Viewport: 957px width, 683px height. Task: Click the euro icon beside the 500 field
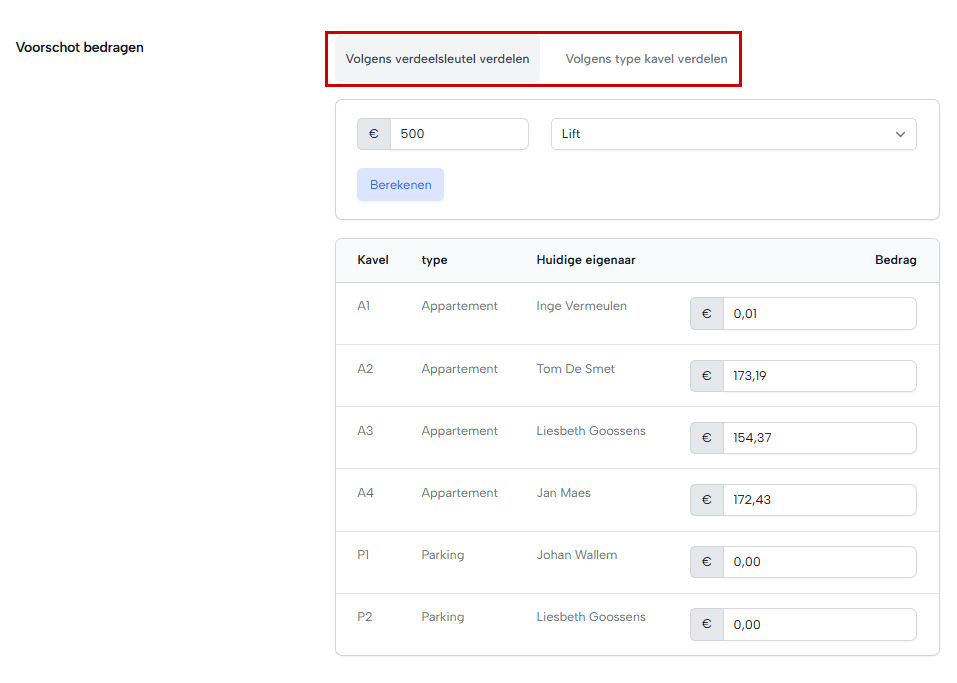374,134
